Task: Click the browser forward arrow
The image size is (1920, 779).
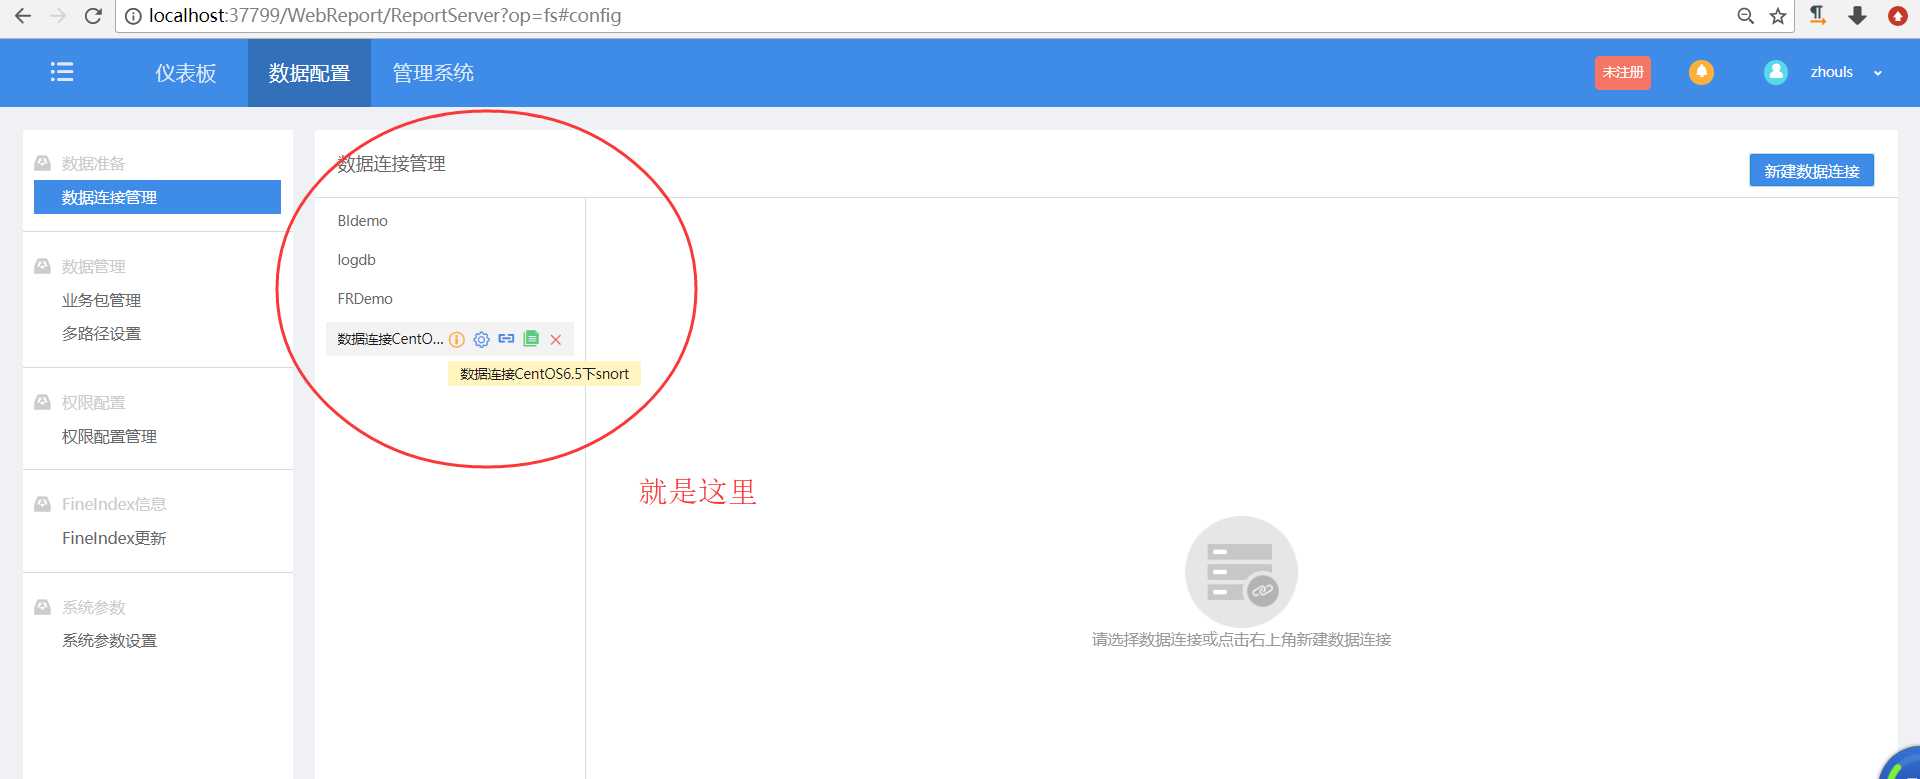Action: [x=58, y=16]
